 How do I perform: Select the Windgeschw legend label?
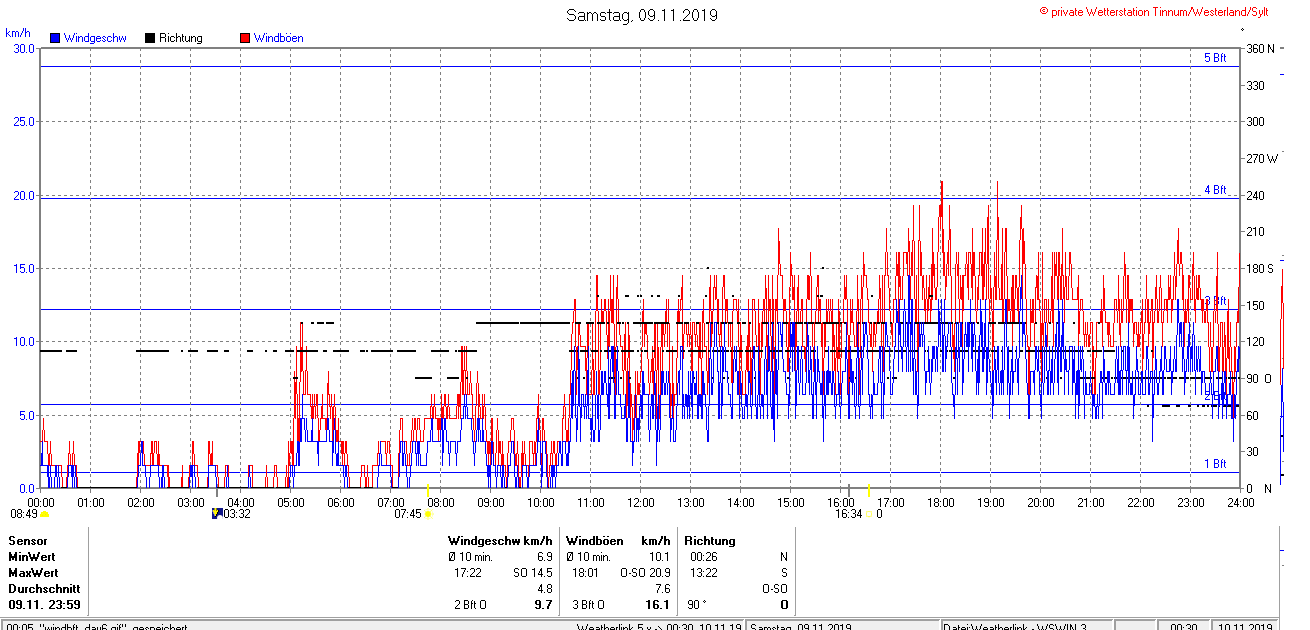click(x=95, y=38)
